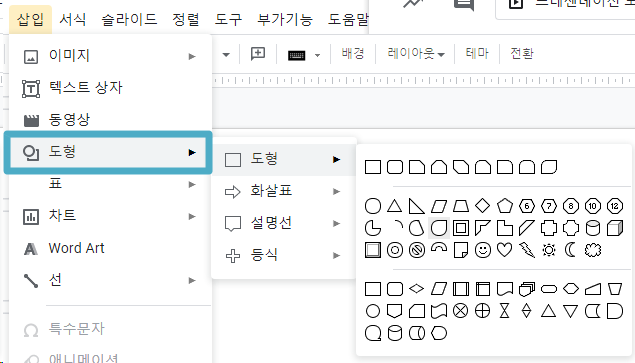Select the lightning bolt shape
This screenshot has width=635, height=363.
tap(526, 250)
